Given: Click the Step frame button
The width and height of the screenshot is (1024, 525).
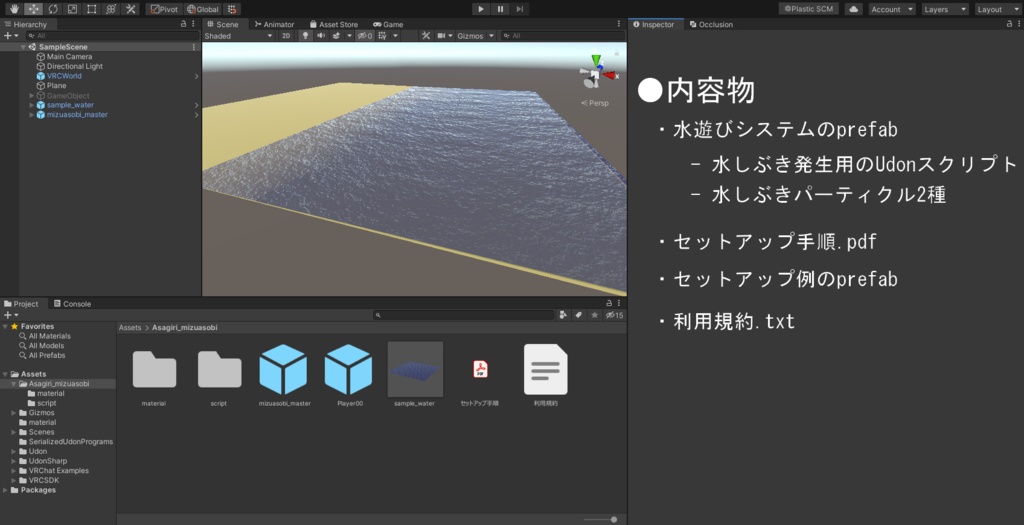Looking at the screenshot, I should 519,9.
